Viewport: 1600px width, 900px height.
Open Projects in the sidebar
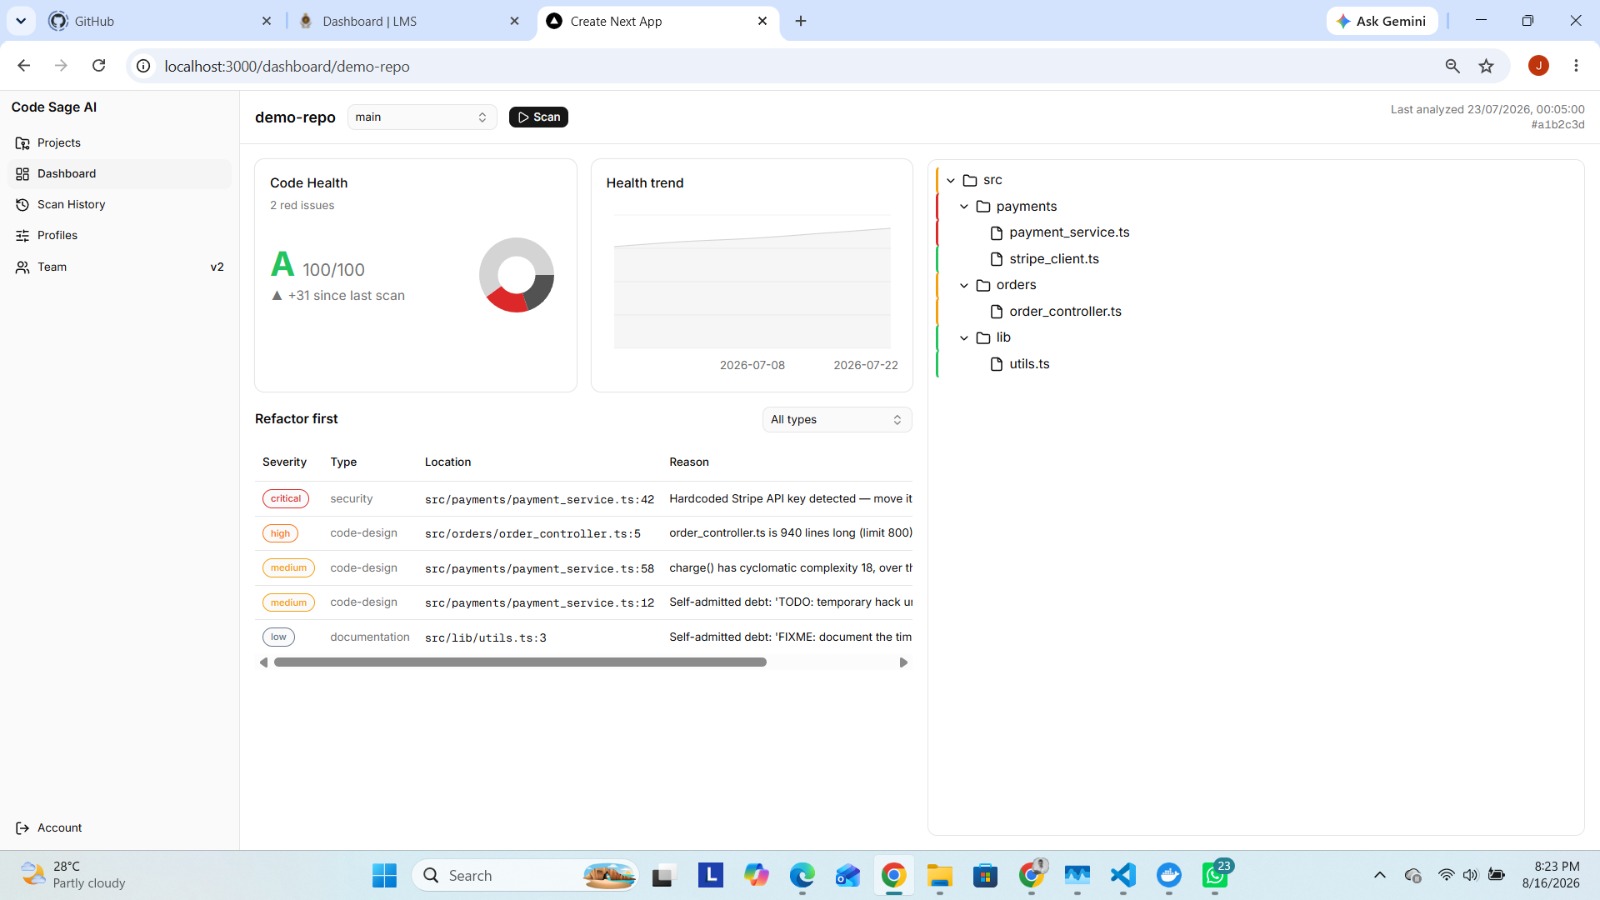point(120,143)
